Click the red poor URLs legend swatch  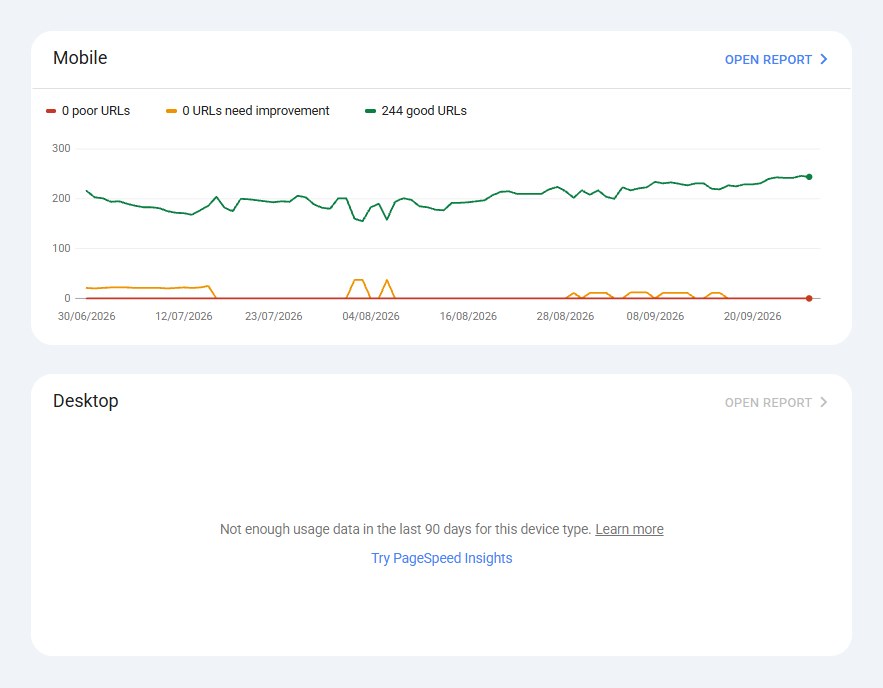point(51,111)
